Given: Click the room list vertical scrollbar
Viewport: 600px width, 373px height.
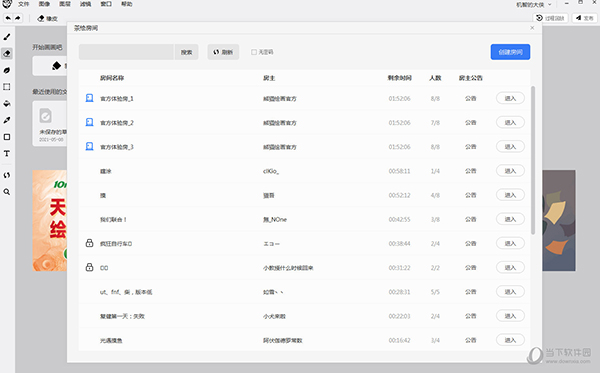Looking at the screenshot, I should (533, 160).
